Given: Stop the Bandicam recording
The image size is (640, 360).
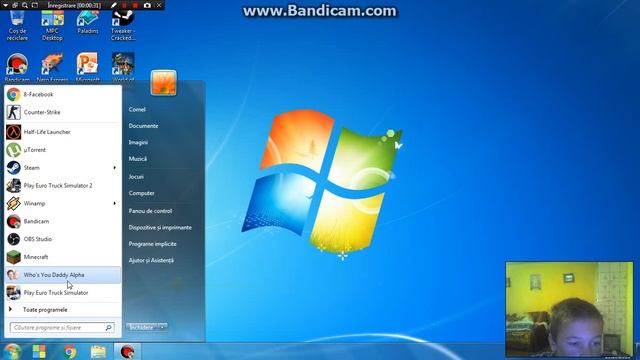Looking at the screenshot, I should [136, 5].
